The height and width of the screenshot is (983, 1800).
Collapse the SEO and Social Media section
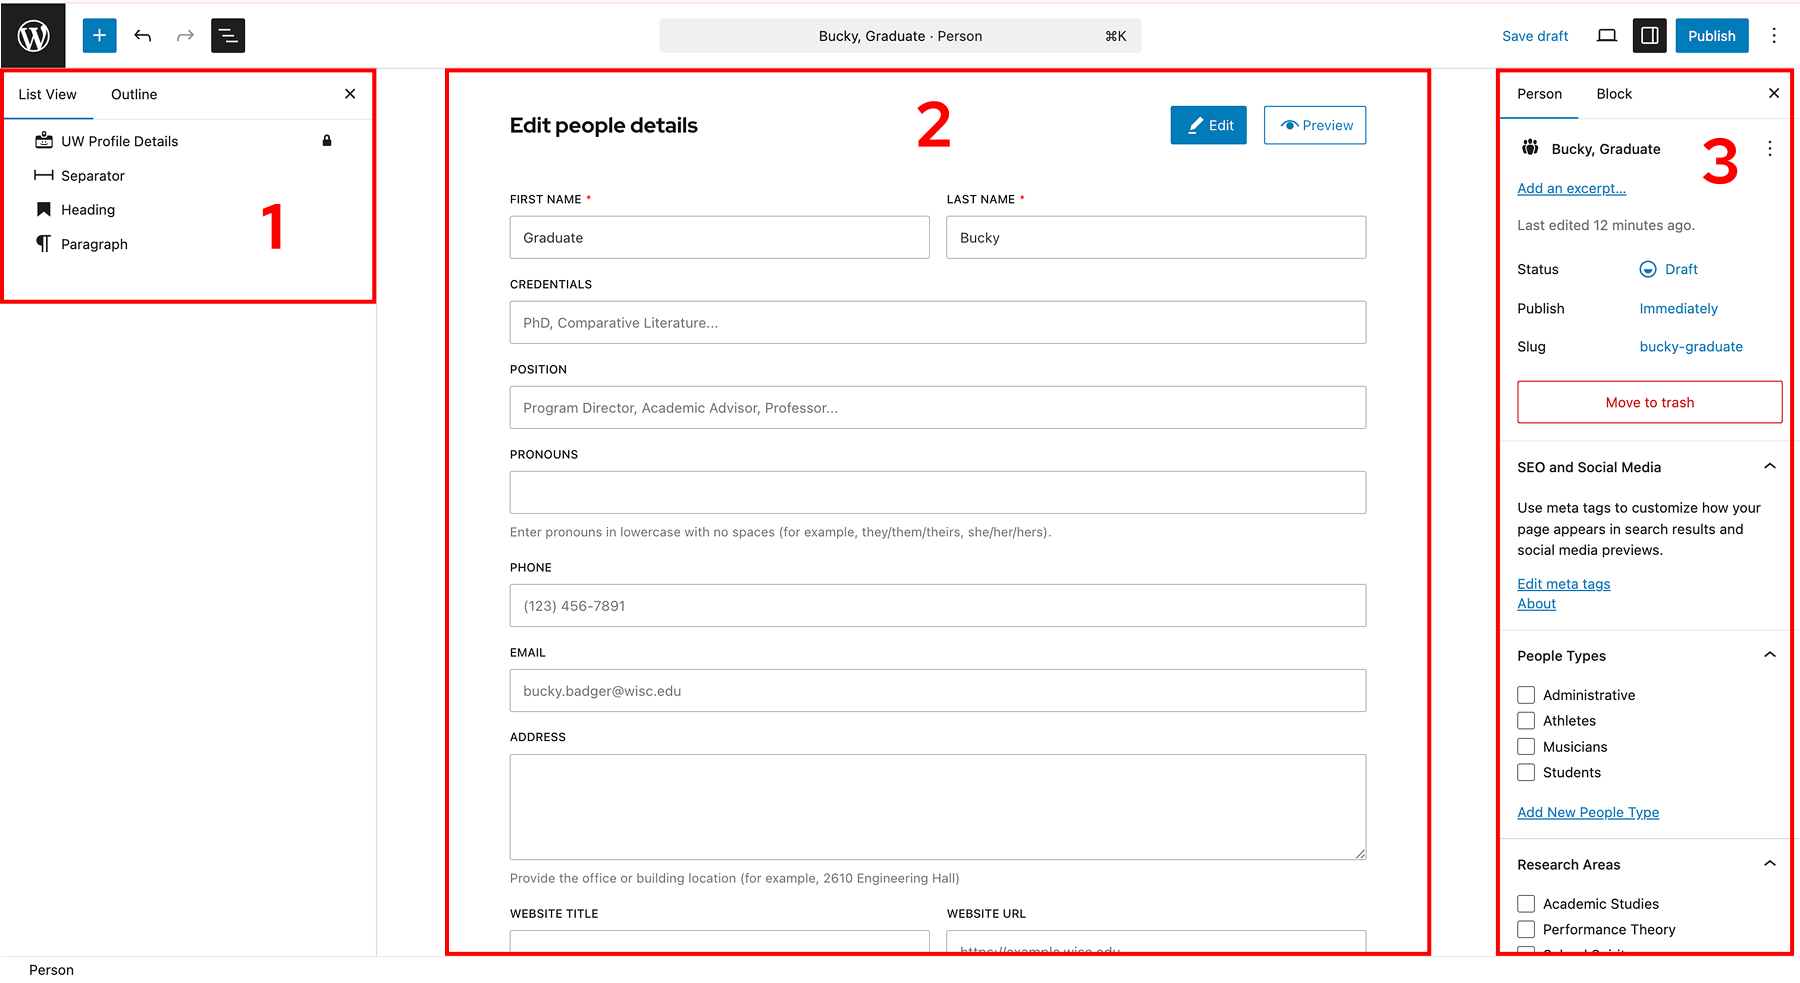click(1769, 467)
